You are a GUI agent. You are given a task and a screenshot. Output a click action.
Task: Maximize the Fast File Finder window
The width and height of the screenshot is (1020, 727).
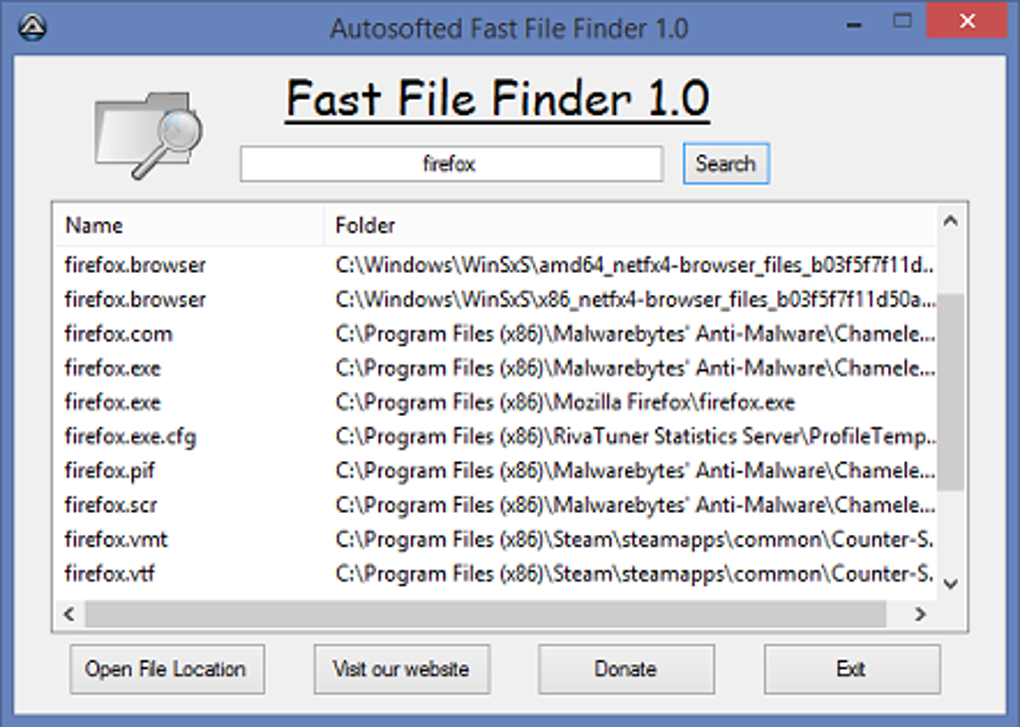904,20
